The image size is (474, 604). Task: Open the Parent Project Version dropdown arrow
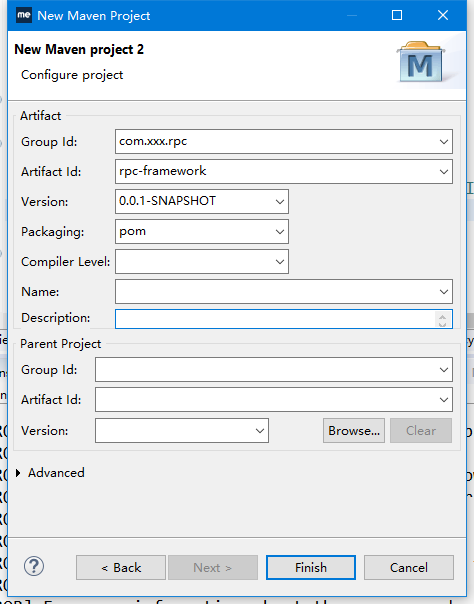coord(260,431)
